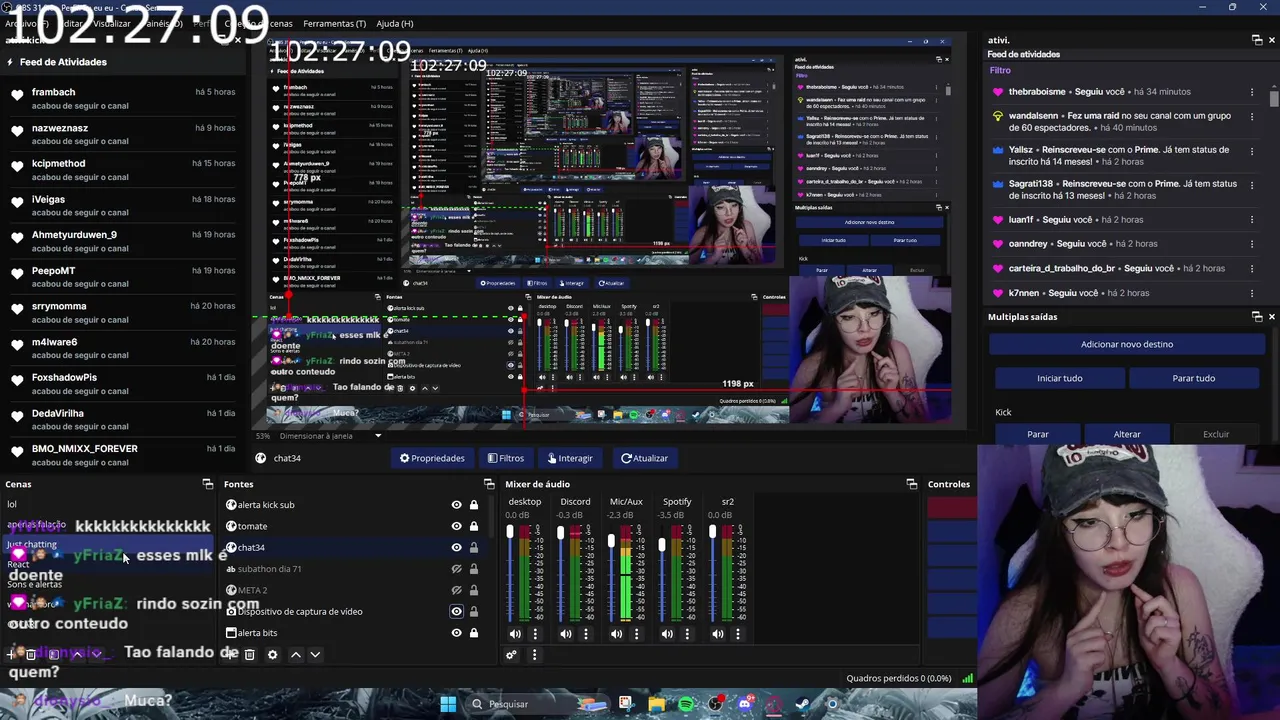The image size is (1280, 720).
Task: Open options for thebraboisme feed entry
Action: [x=1252, y=92]
